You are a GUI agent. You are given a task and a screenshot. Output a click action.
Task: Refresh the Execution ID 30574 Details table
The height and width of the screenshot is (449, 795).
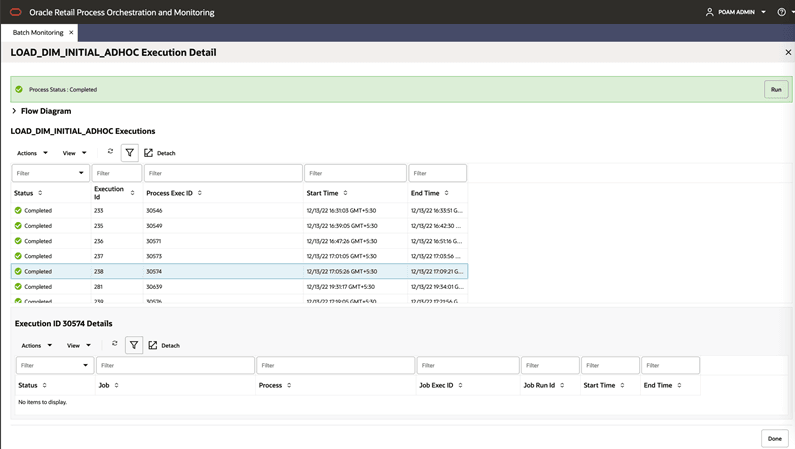click(115, 344)
